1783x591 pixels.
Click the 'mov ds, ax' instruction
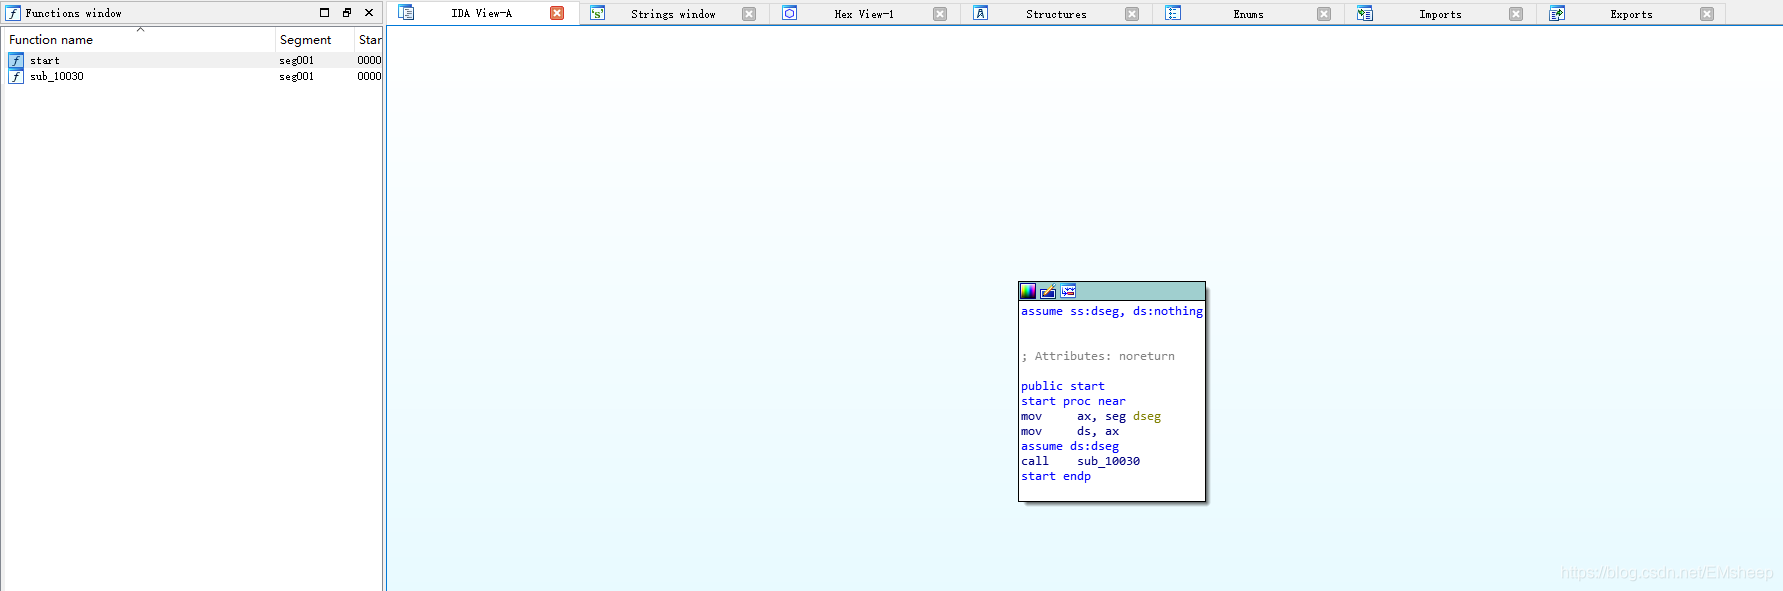pyautogui.click(x=1070, y=431)
